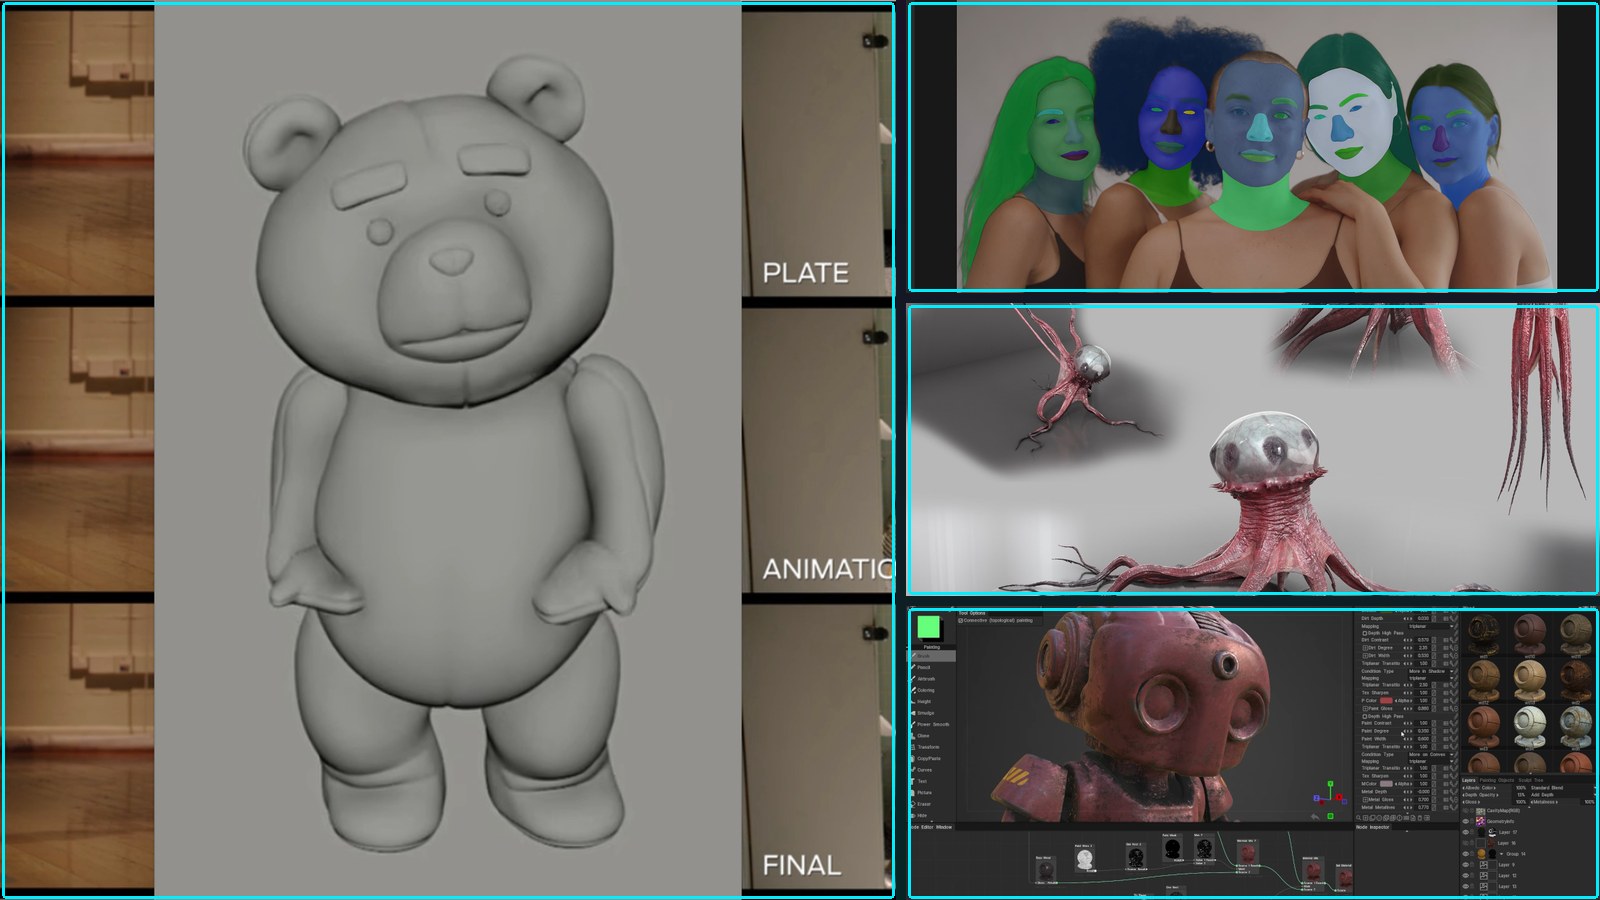Select the white cracked material preview sphere
Image resolution: width=1600 pixels, height=900 pixels.
coord(1530,727)
